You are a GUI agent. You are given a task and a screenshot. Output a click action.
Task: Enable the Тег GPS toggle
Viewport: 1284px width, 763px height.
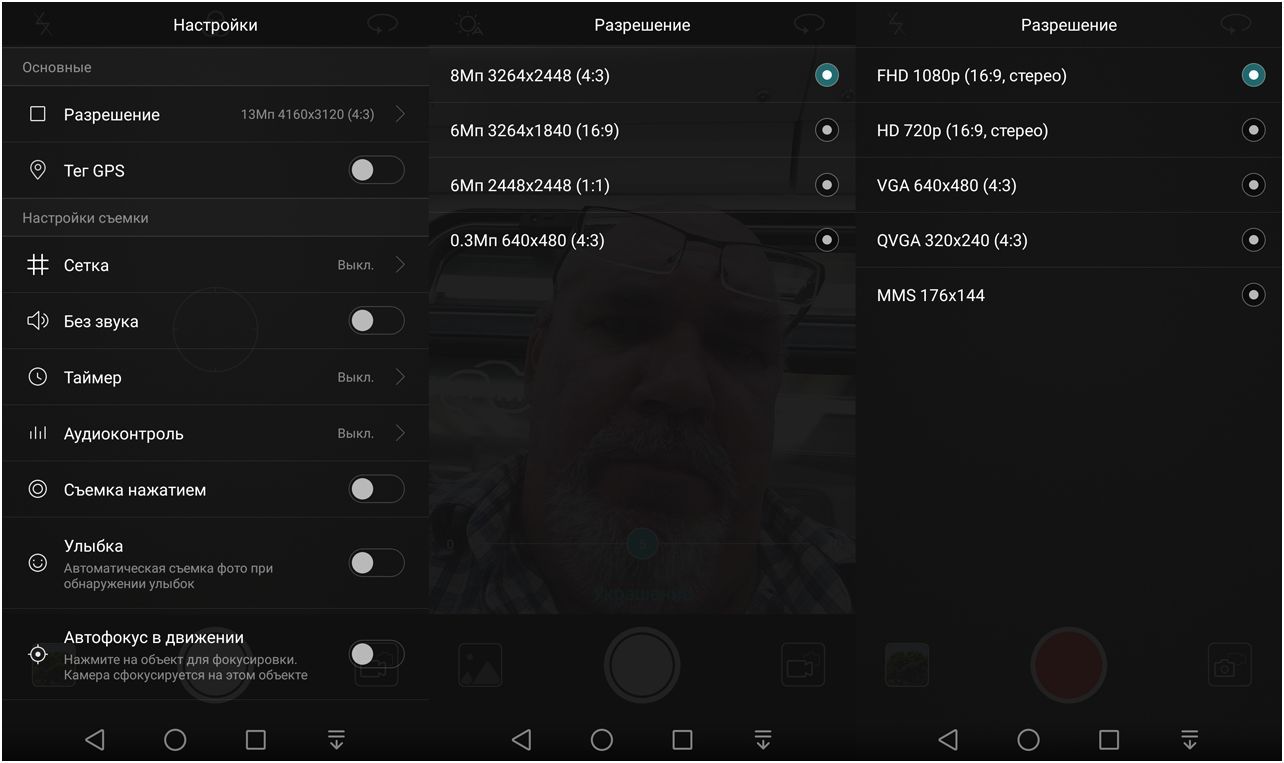pyautogui.click(x=377, y=170)
